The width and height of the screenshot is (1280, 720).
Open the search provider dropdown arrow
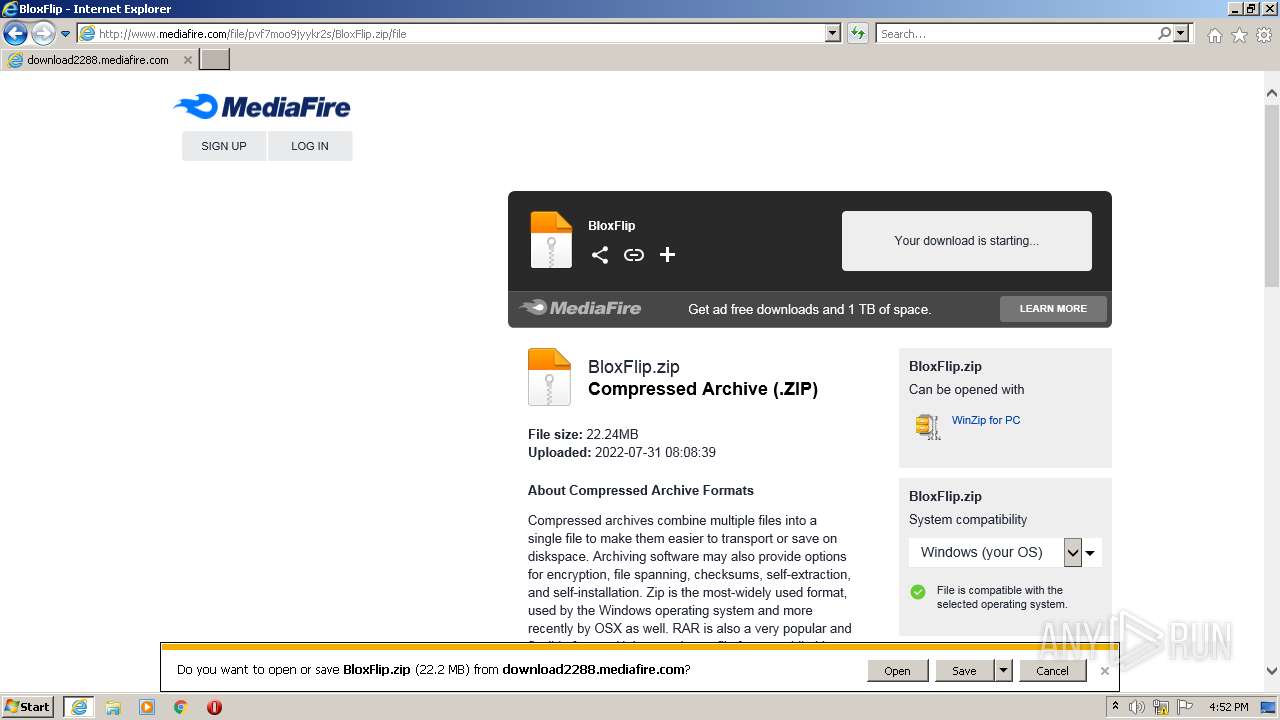coord(1182,34)
